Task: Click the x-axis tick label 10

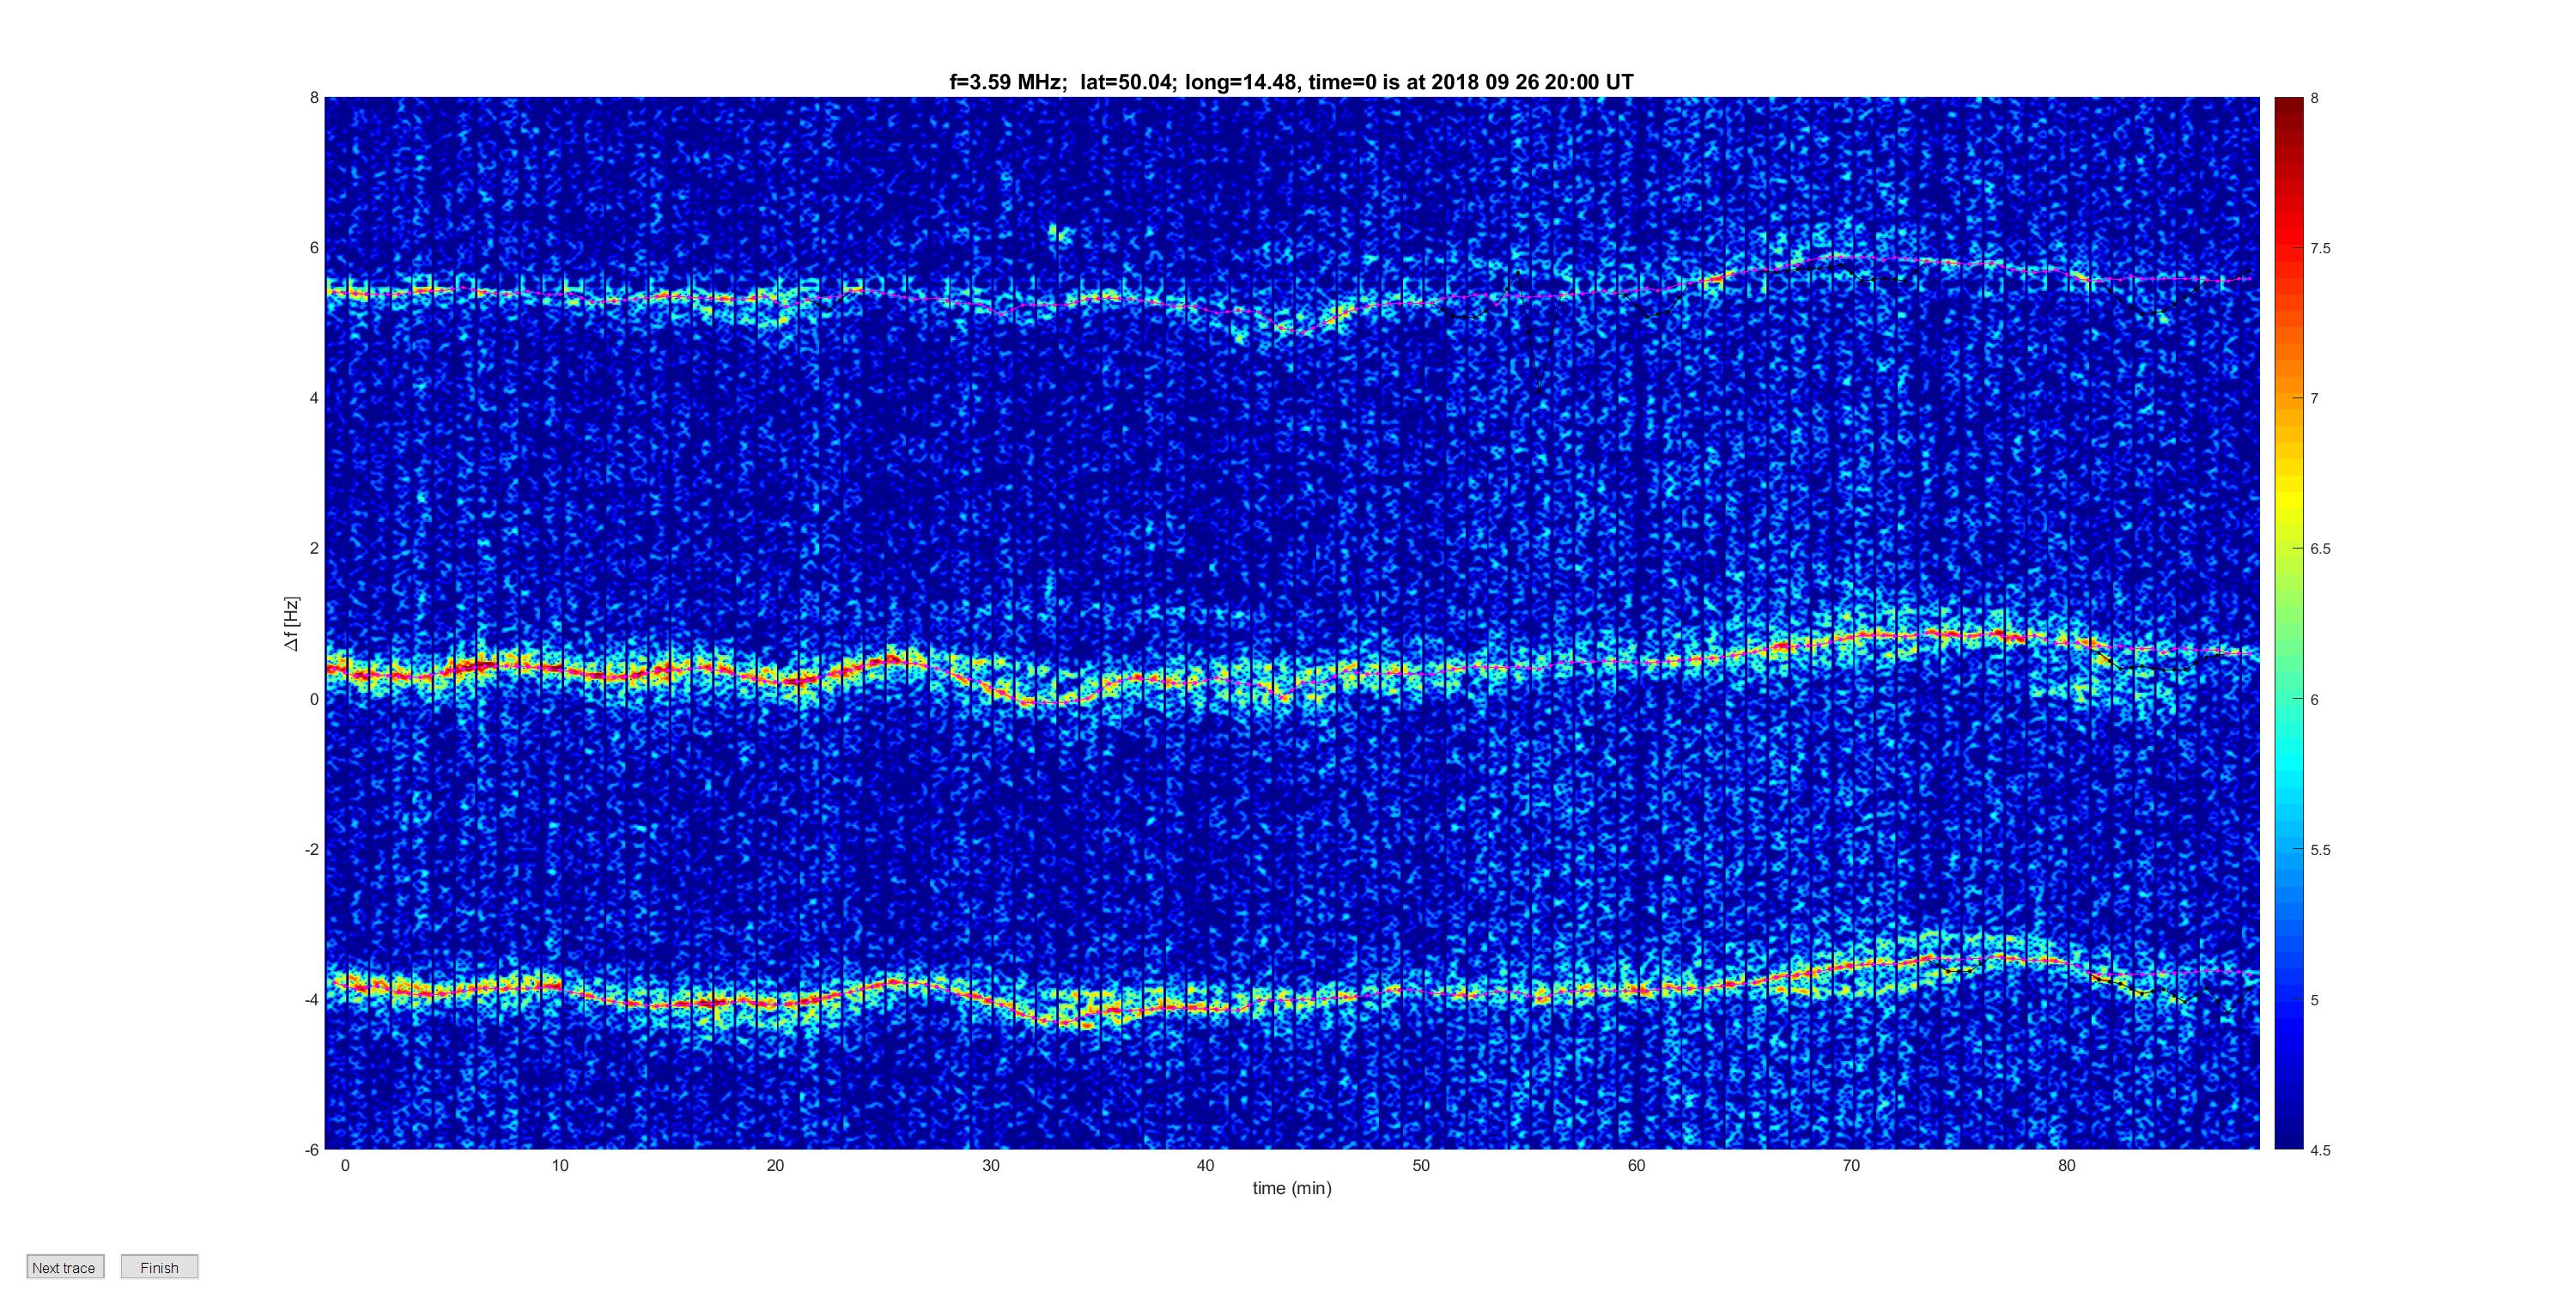Action: coord(560,1166)
